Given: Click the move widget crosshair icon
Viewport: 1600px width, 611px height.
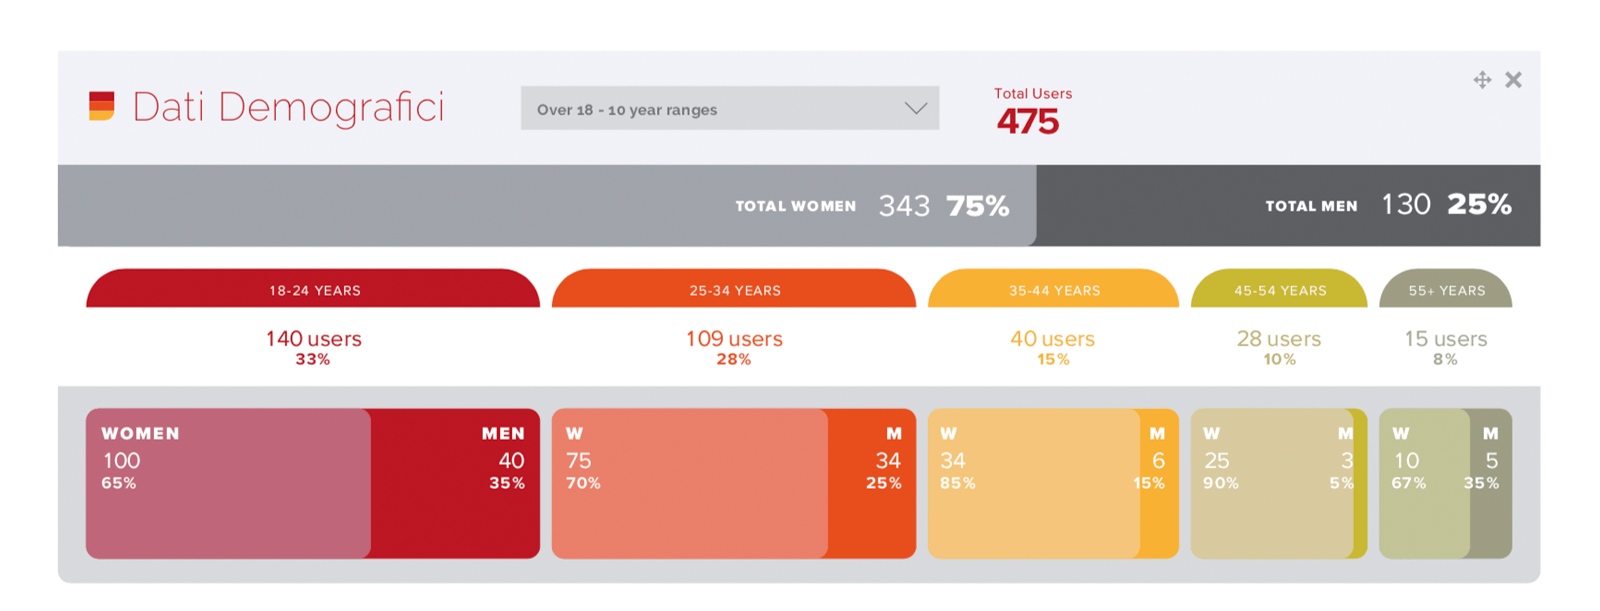Looking at the screenshot, I should (x=1482, y=80).
